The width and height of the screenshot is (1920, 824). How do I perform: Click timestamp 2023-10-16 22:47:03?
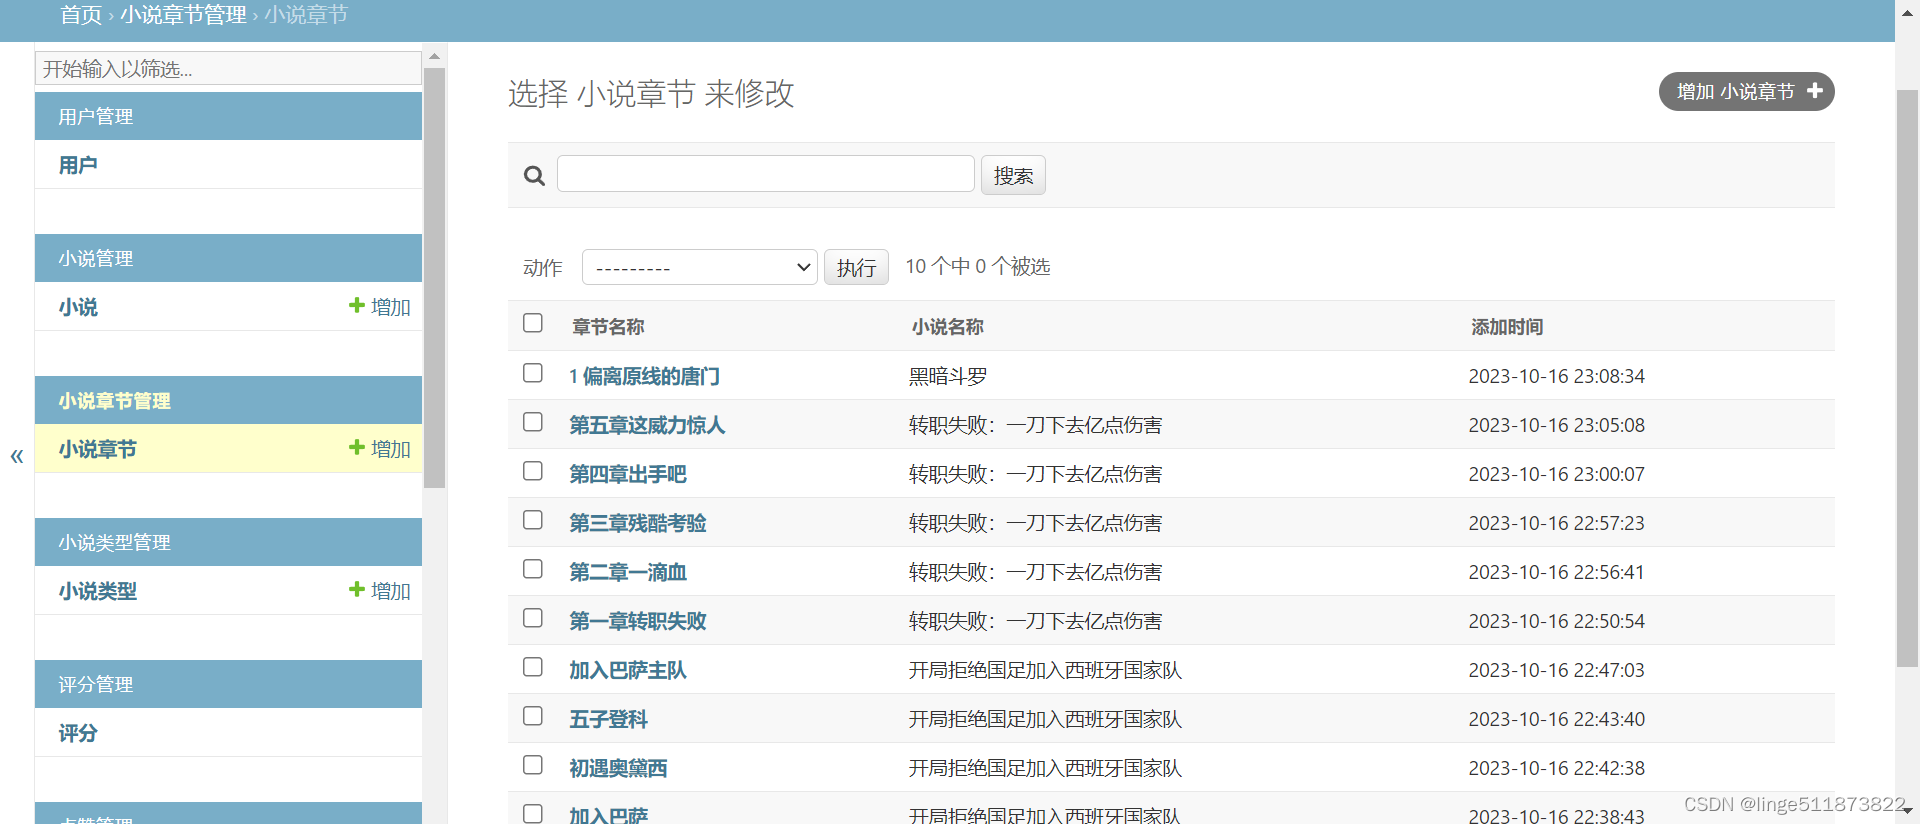[1556, 670]
